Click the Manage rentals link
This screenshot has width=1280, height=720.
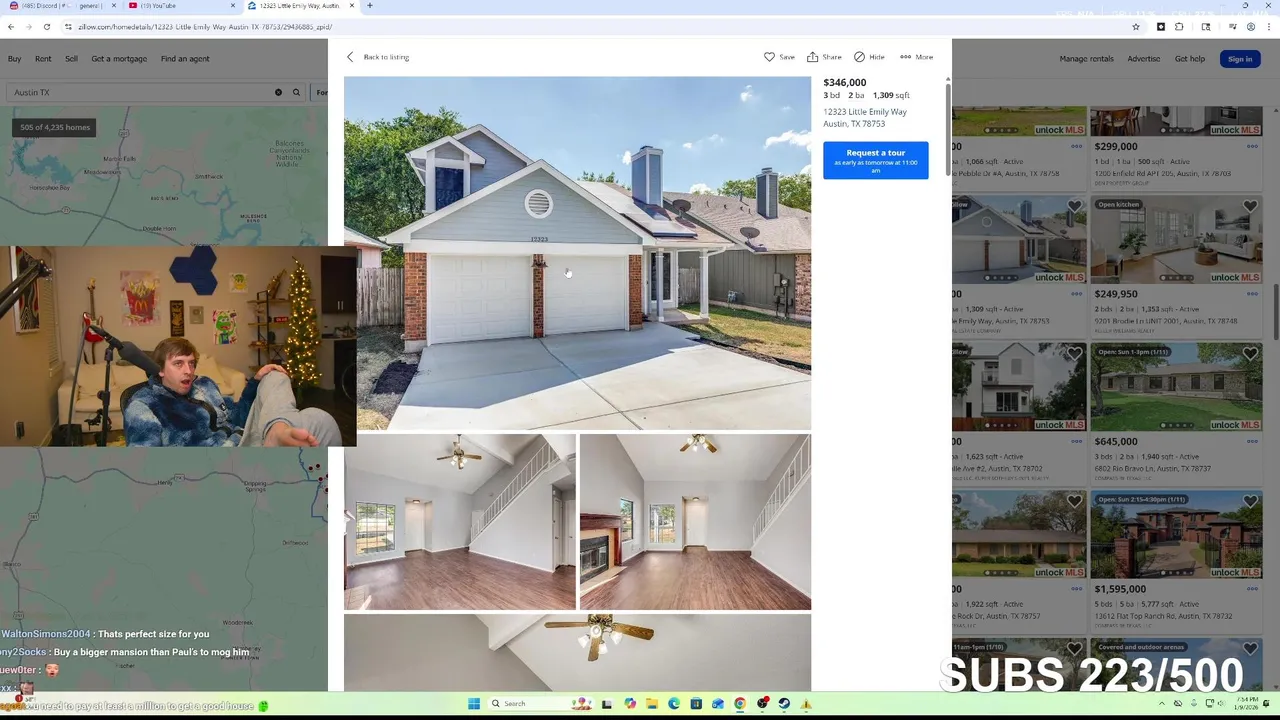pyautogui.click(x=1086, y=59)
